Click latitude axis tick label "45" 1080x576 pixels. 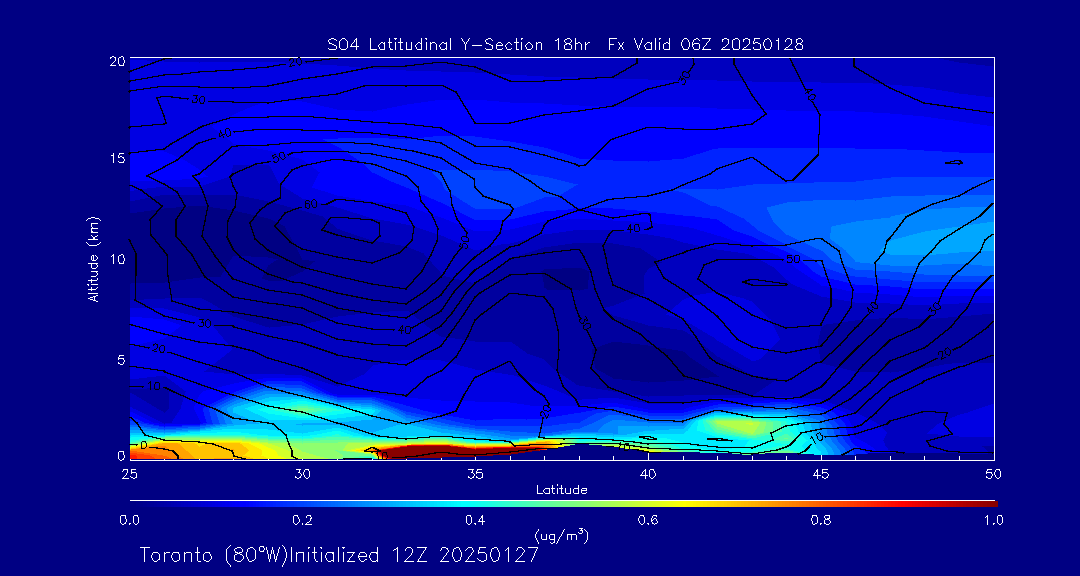pyautogui.click(x=820, y=473)
